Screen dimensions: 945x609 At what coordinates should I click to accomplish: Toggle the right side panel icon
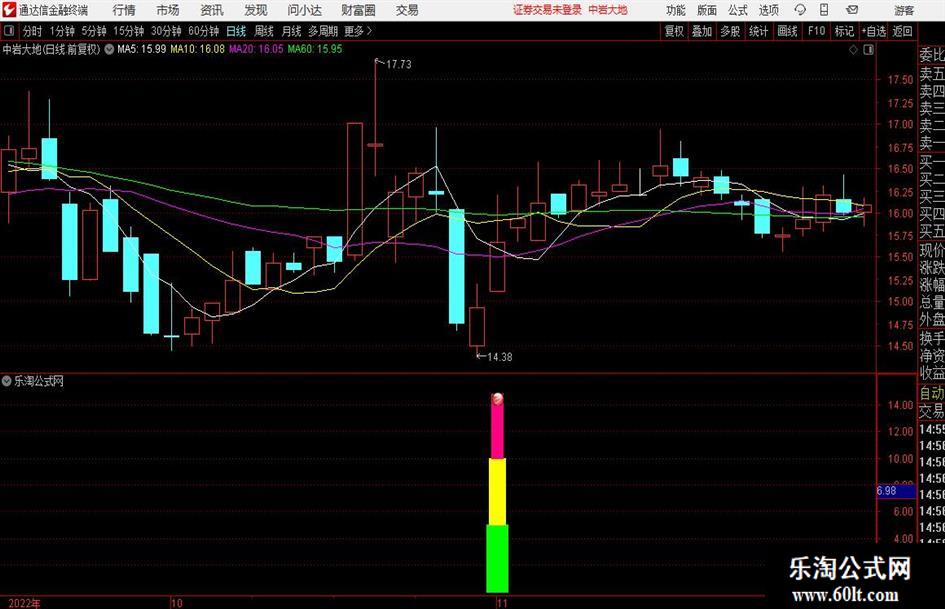tap(868, 49)
